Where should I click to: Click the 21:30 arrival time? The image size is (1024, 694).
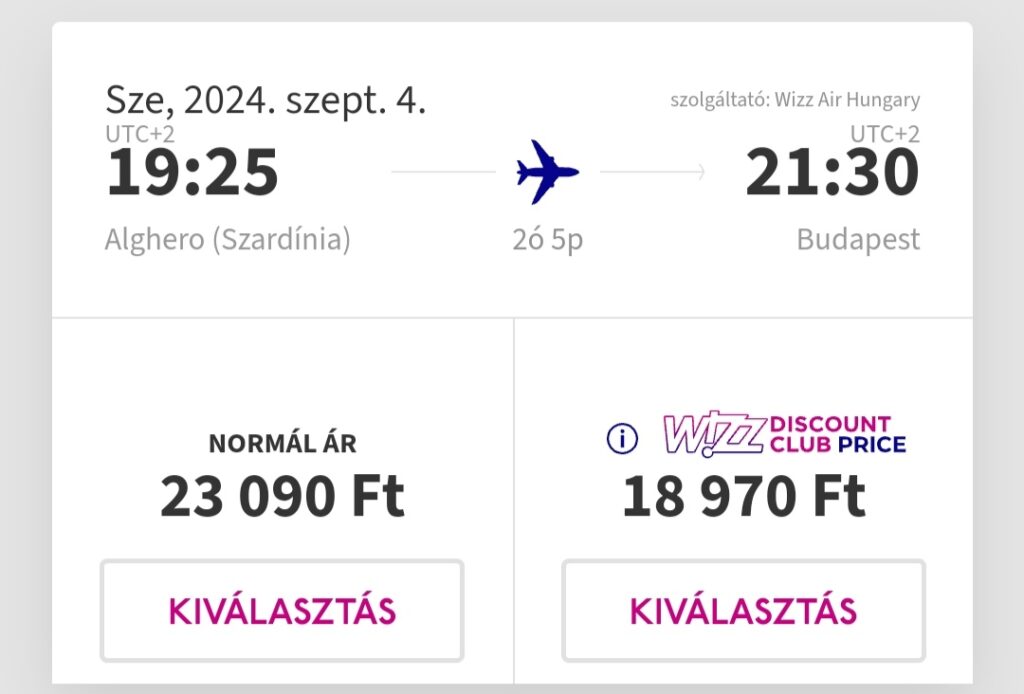pyautogui.click(x=832, y=172)
